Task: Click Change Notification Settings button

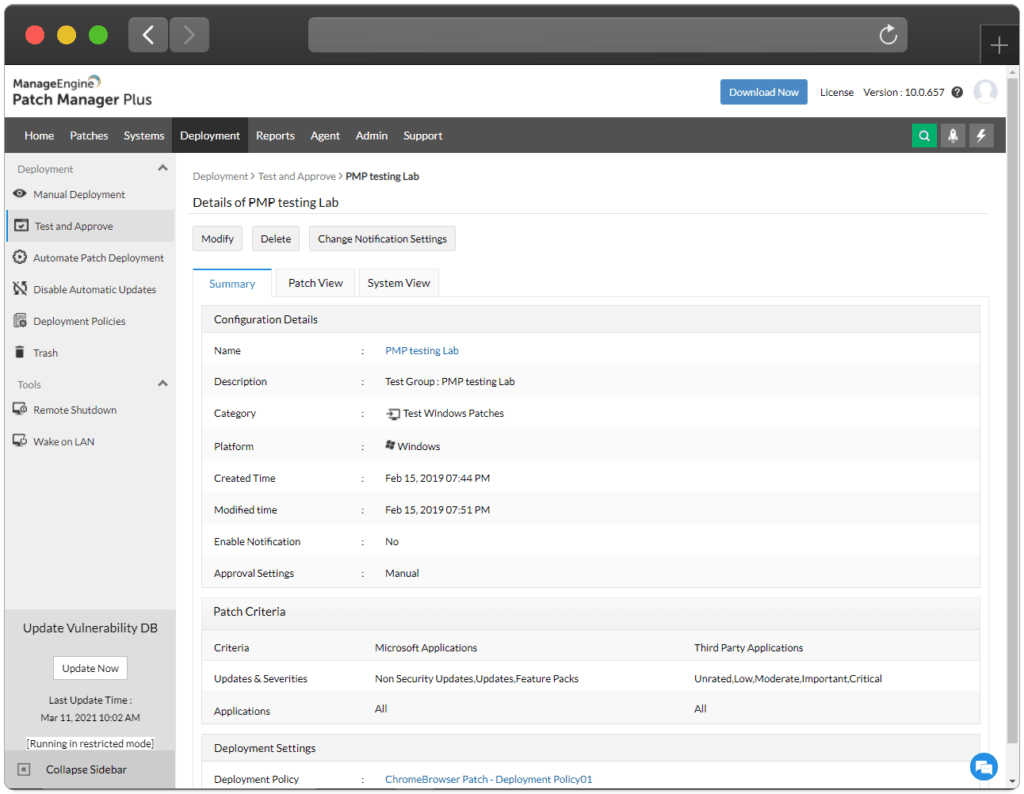Action: [382, 239]
